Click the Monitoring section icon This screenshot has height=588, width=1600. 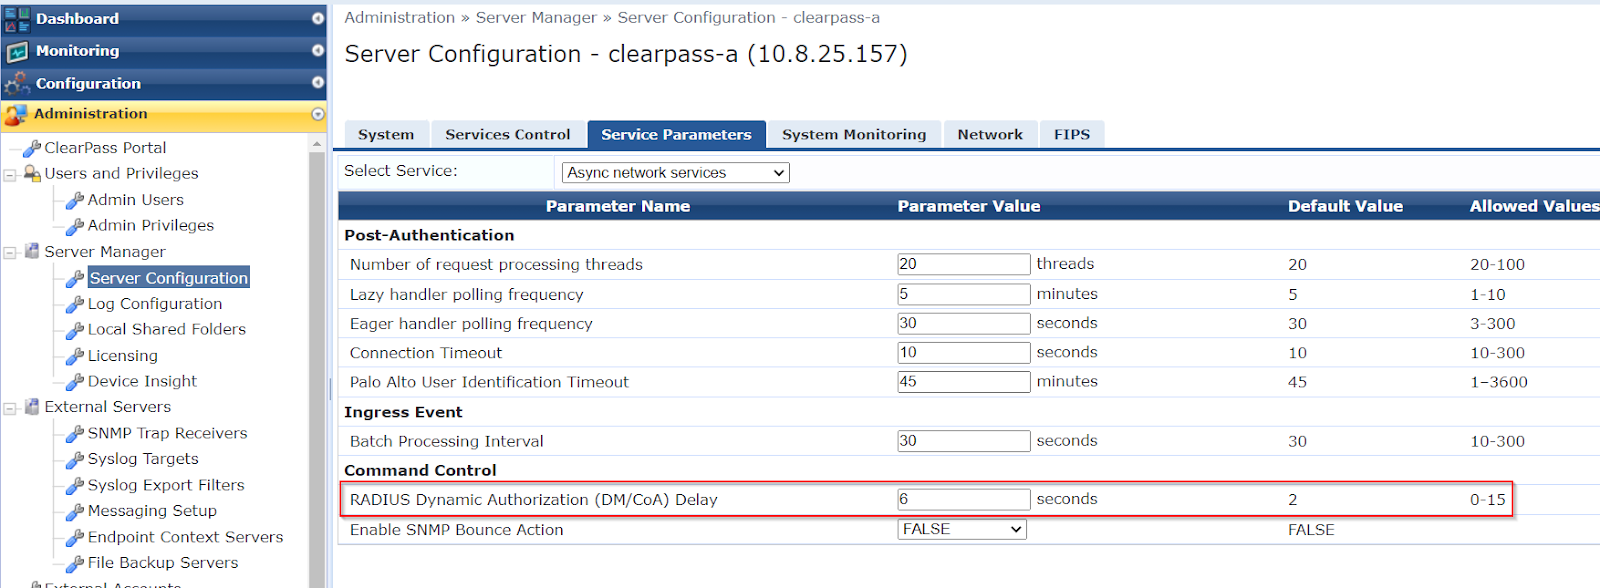tap(17, 51)
